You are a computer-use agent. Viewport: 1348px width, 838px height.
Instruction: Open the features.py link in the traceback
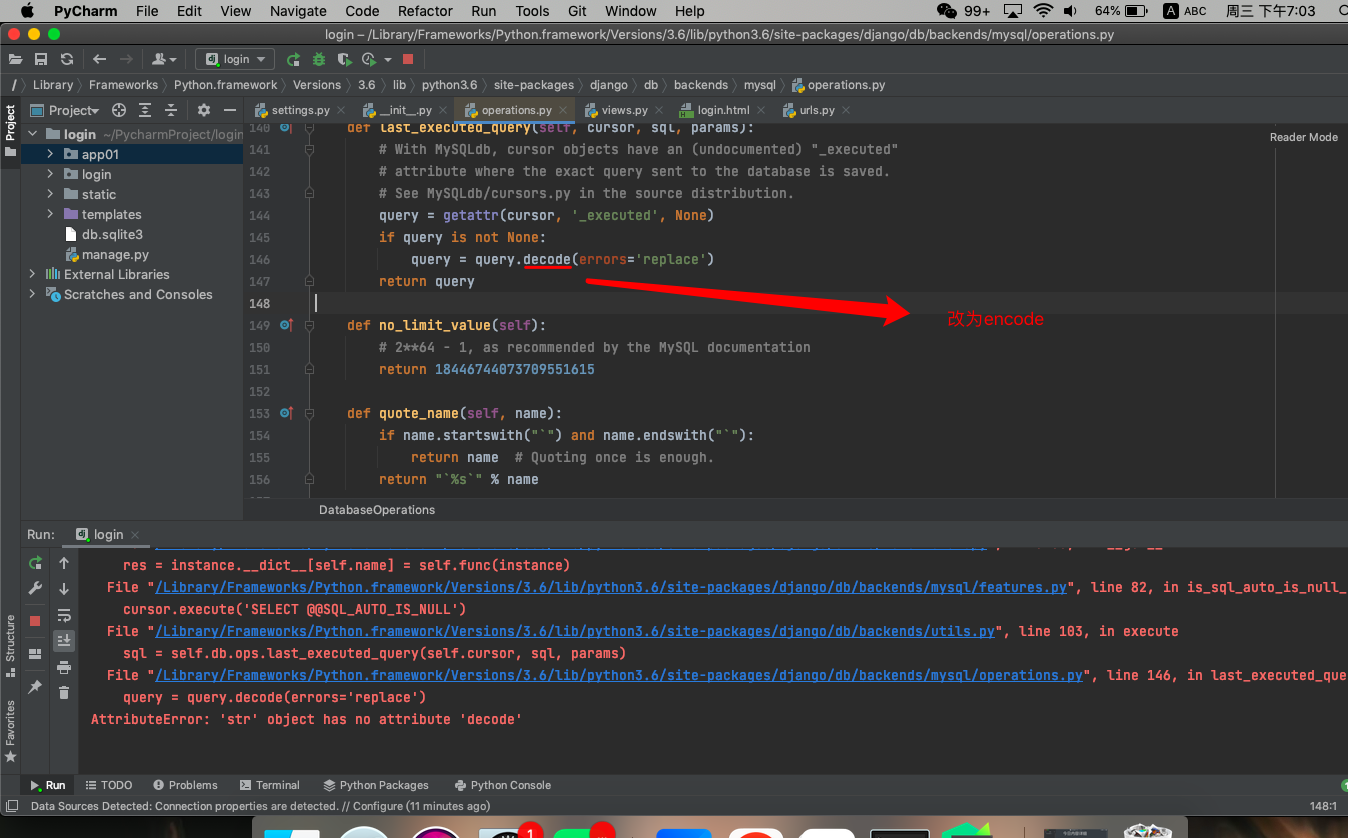[611, 587]
